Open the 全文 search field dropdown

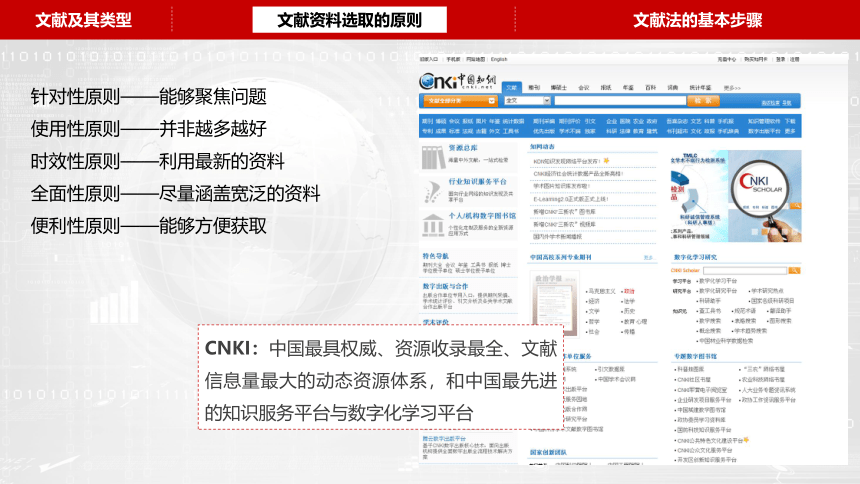[x=527, y=100]
